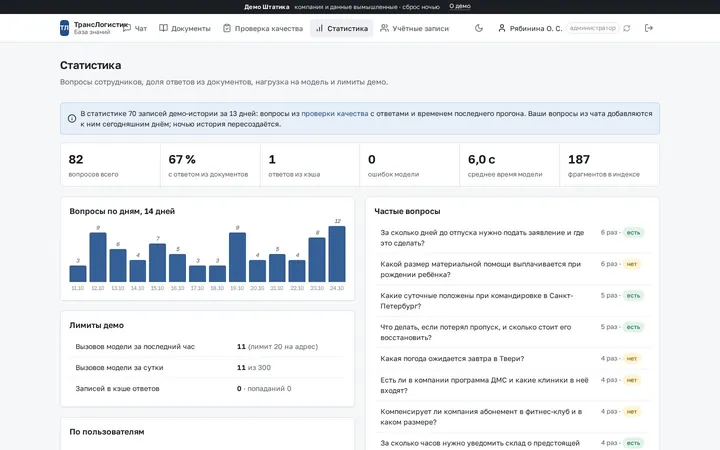Click the администратор role badge
Viewport: 720px width, 450px height.
(592, 28)
